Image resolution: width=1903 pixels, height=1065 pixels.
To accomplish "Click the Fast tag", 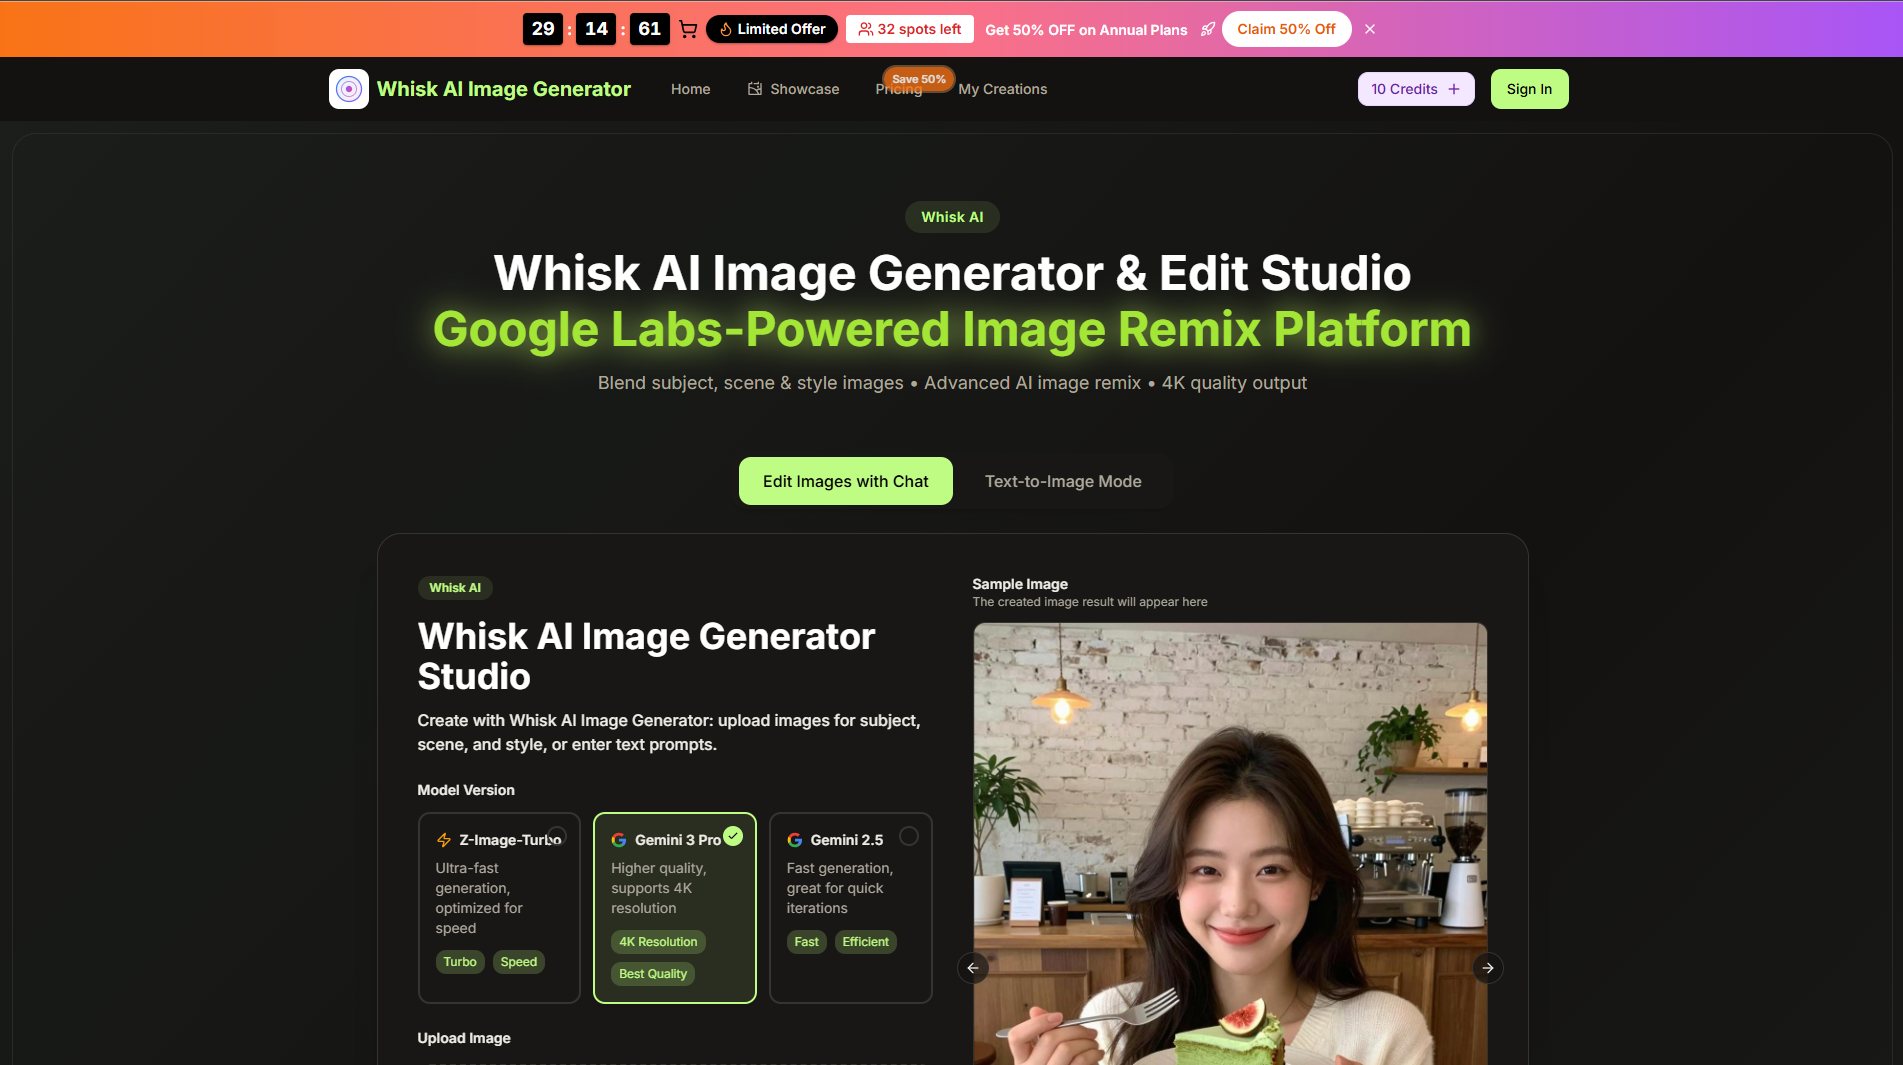I will click(x=806, y=942).
